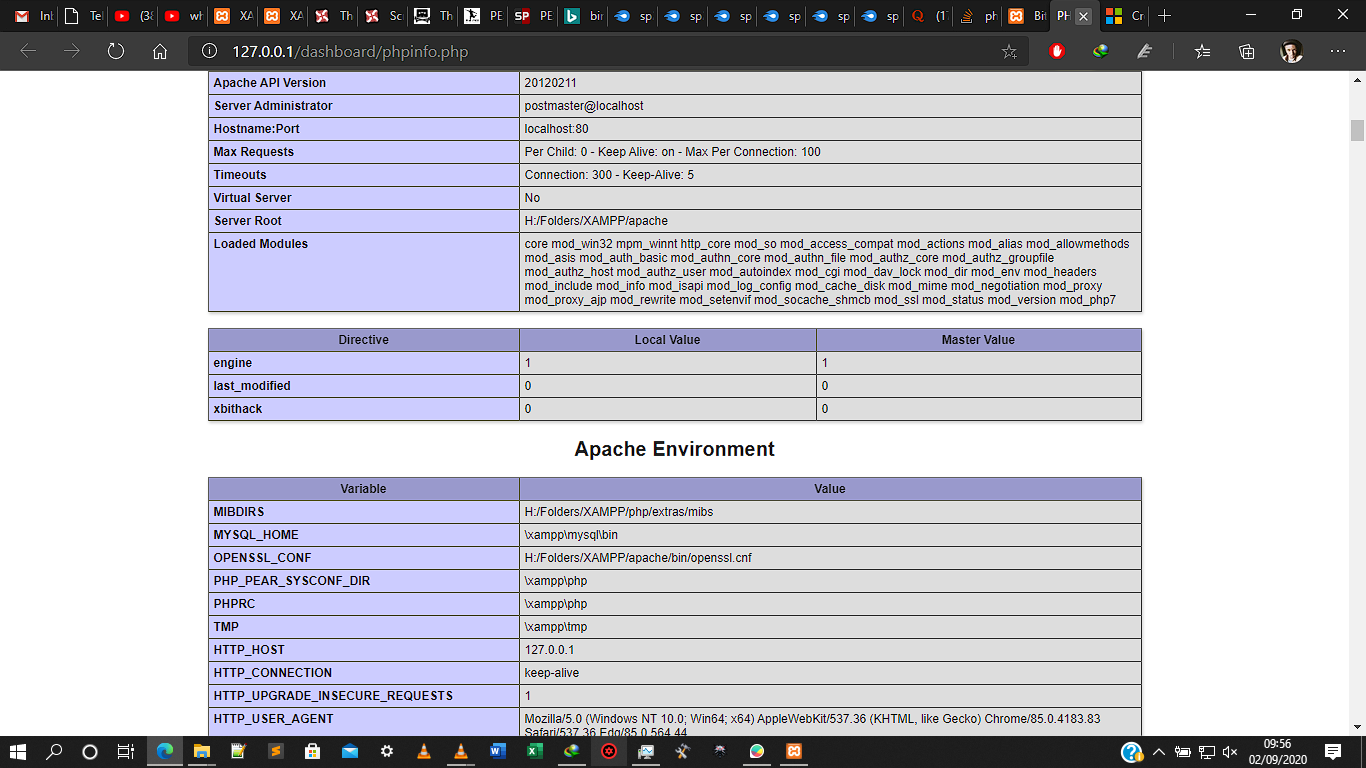This screenshot has height=768, width=1366.
Task: Open the XAMPP control panel taskbar icon
Action: (794, 752)
